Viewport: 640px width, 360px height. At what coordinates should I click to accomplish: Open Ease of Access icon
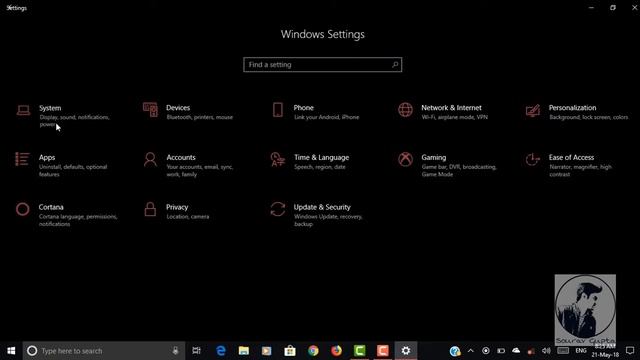click(x=533, y=160)
